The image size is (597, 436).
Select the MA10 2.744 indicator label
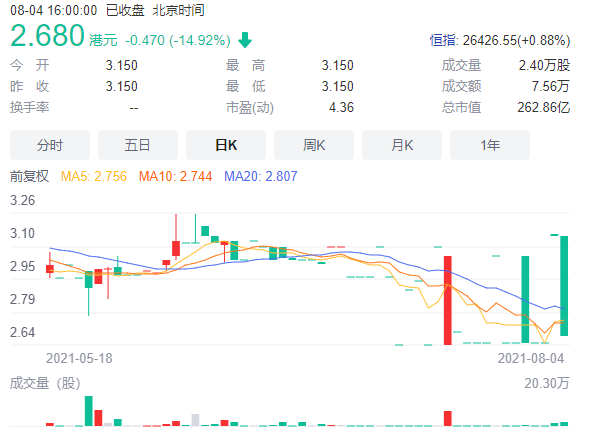pos(176,176)
